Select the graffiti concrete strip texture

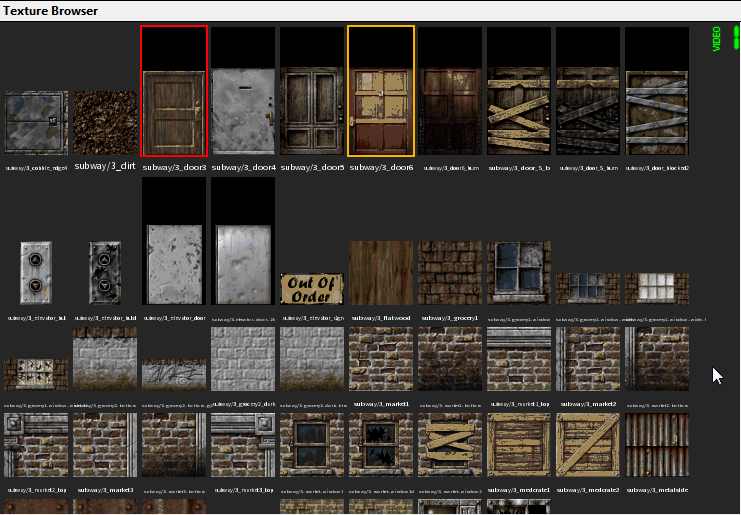(x=174, y=374)
